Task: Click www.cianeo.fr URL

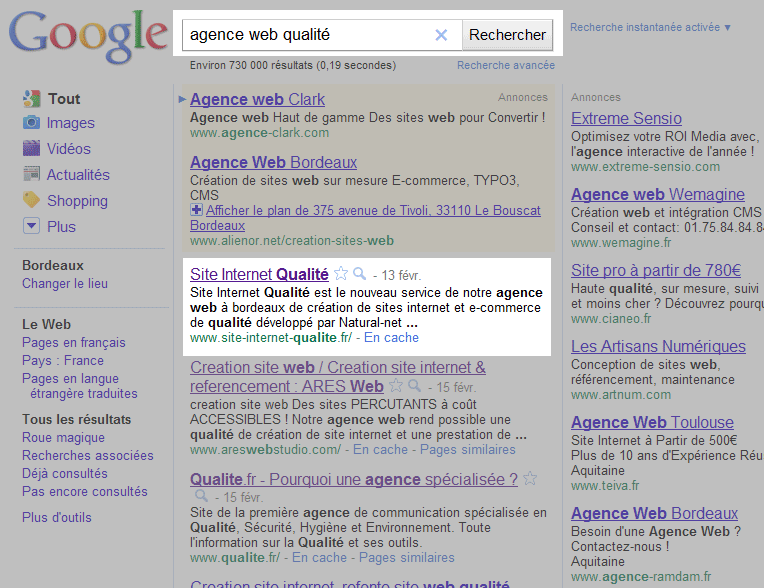Action: pos(611,319)
